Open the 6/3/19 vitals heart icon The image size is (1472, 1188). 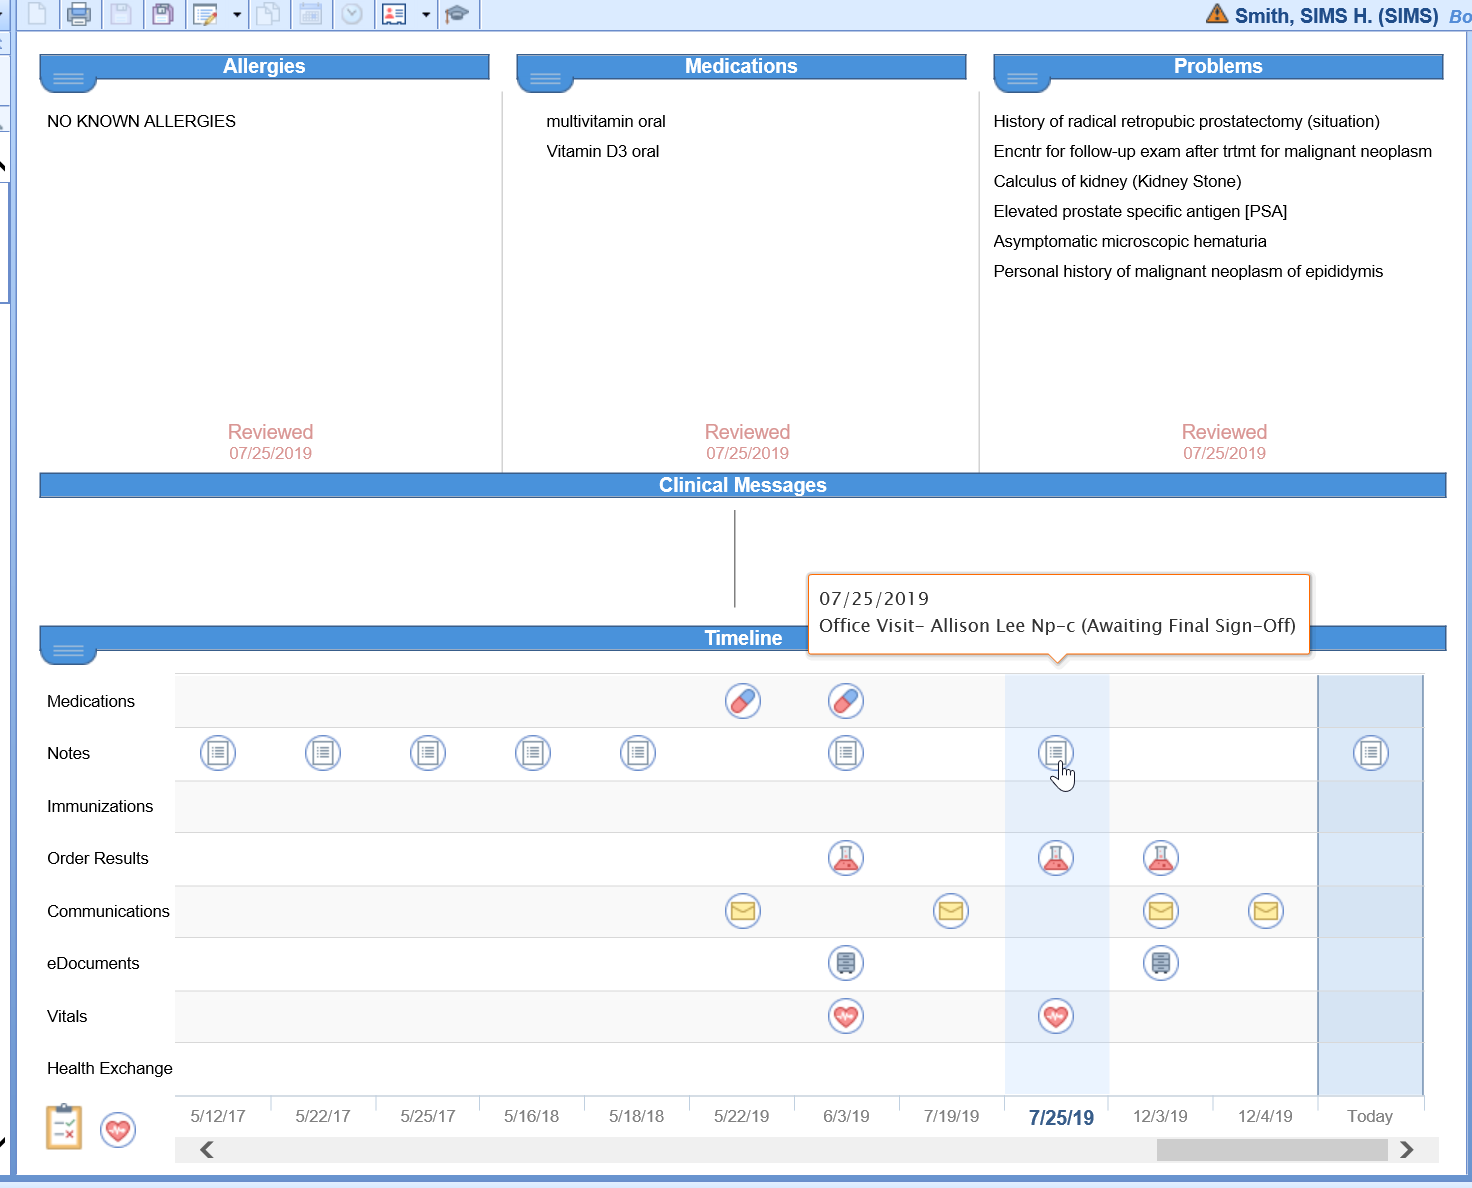tap(846, 1016)
